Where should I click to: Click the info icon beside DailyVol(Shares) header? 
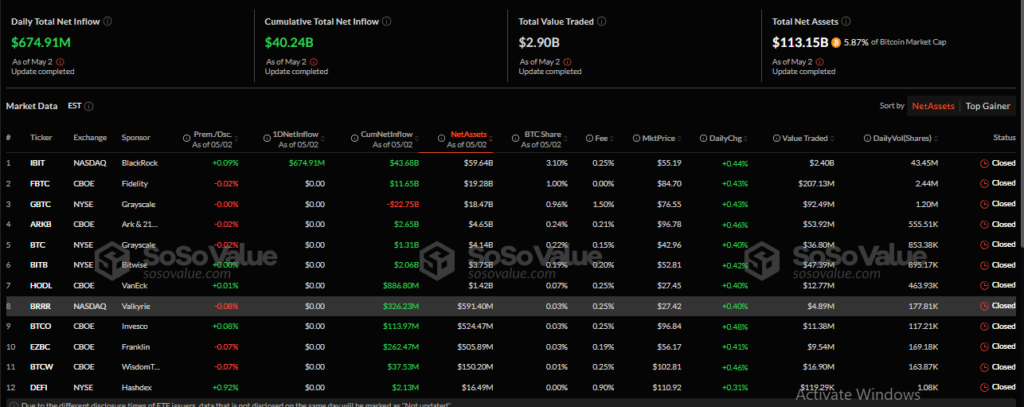tap(868, 138)
